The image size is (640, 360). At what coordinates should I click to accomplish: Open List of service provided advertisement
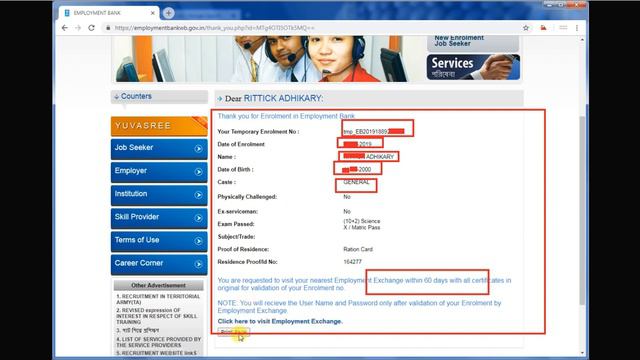point(159,342)
